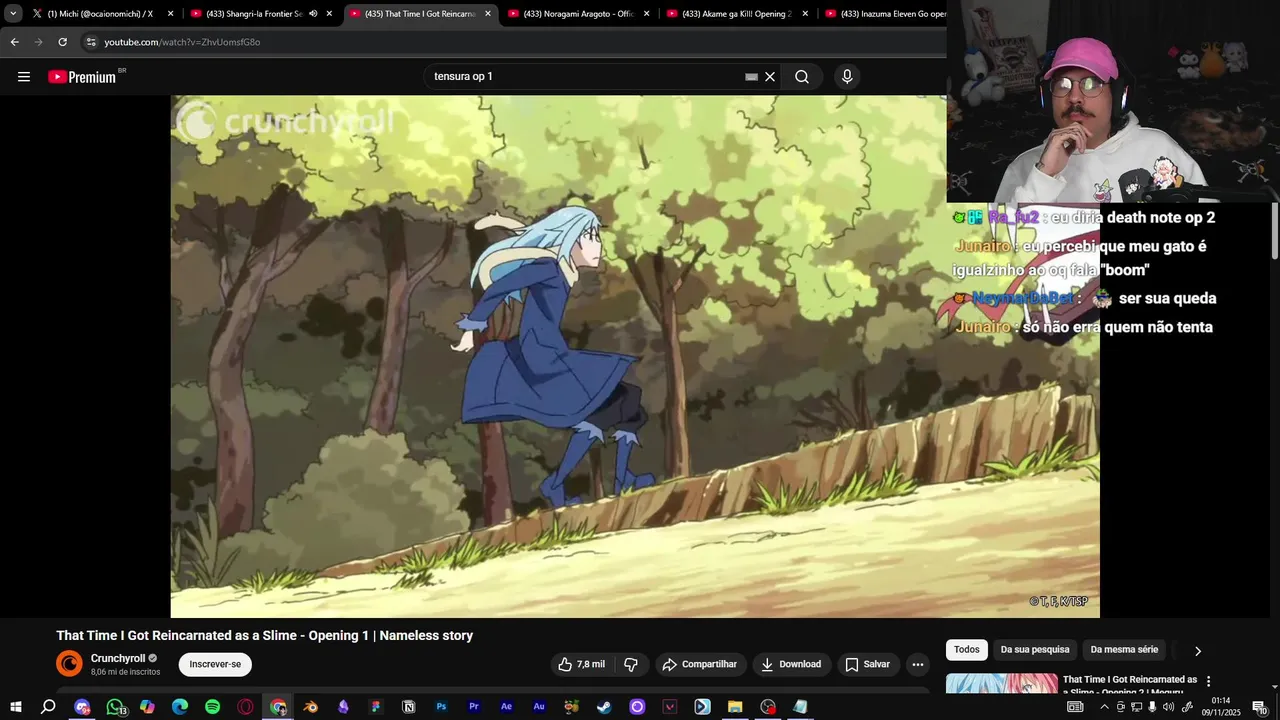View site information icon beside the URL

coord(91,42)
